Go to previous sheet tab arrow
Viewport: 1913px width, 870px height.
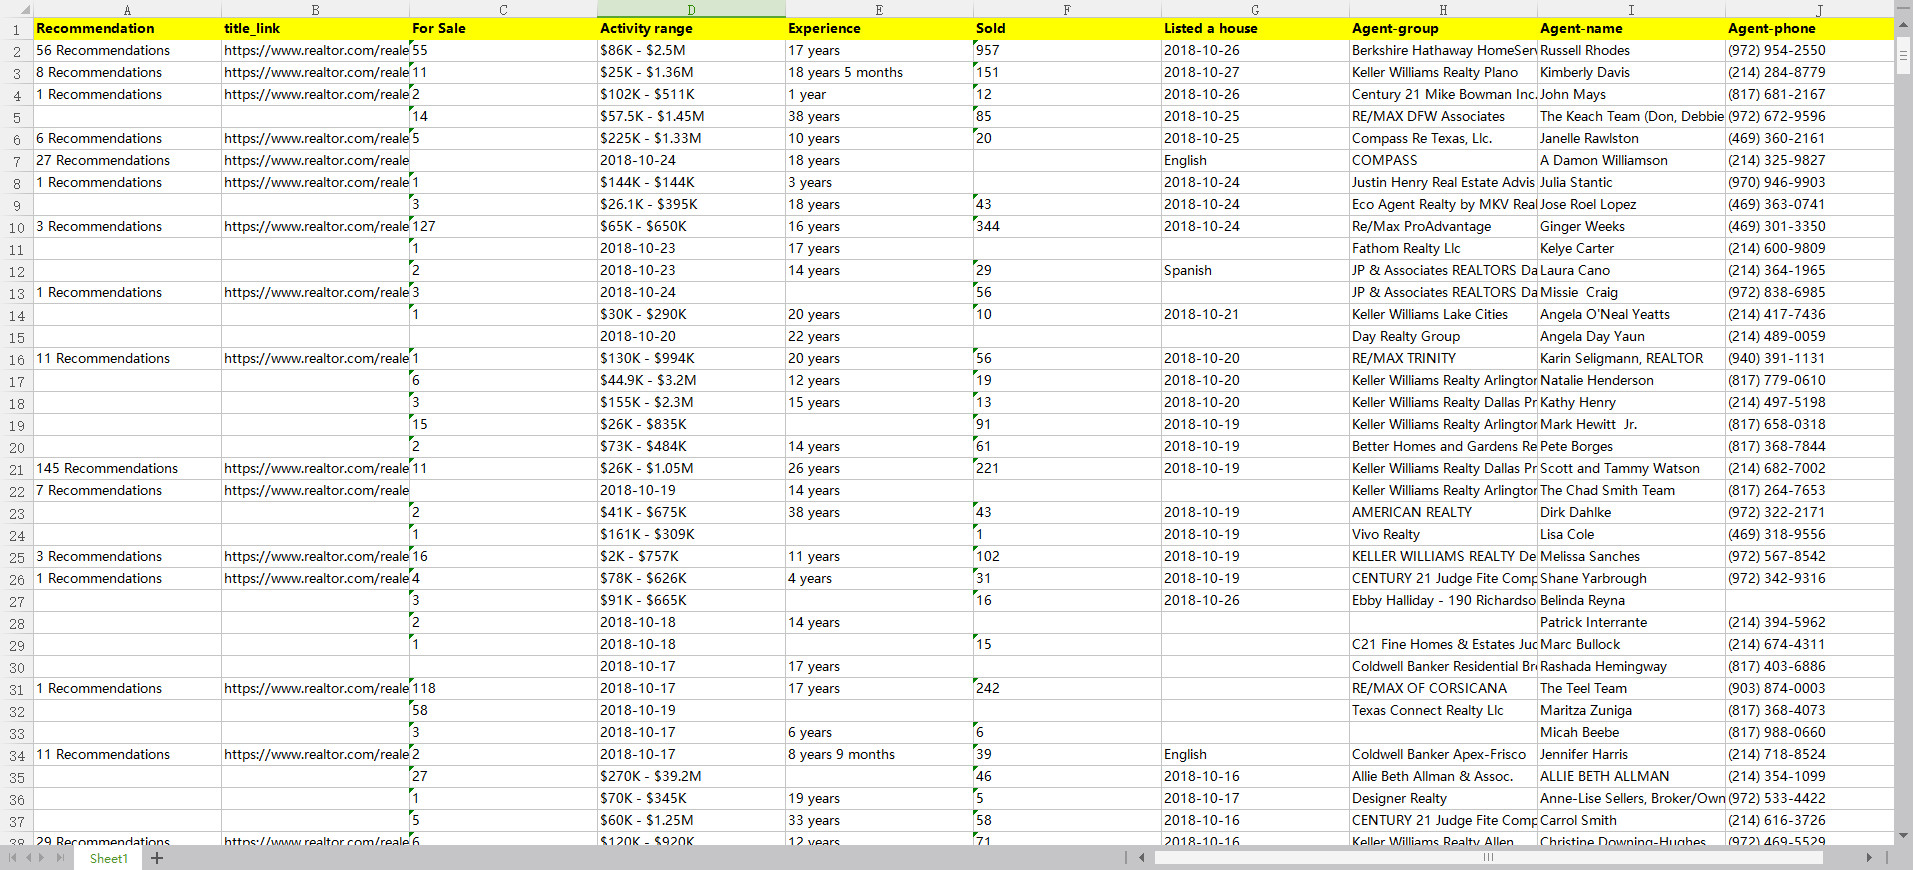tap(28, 858)
